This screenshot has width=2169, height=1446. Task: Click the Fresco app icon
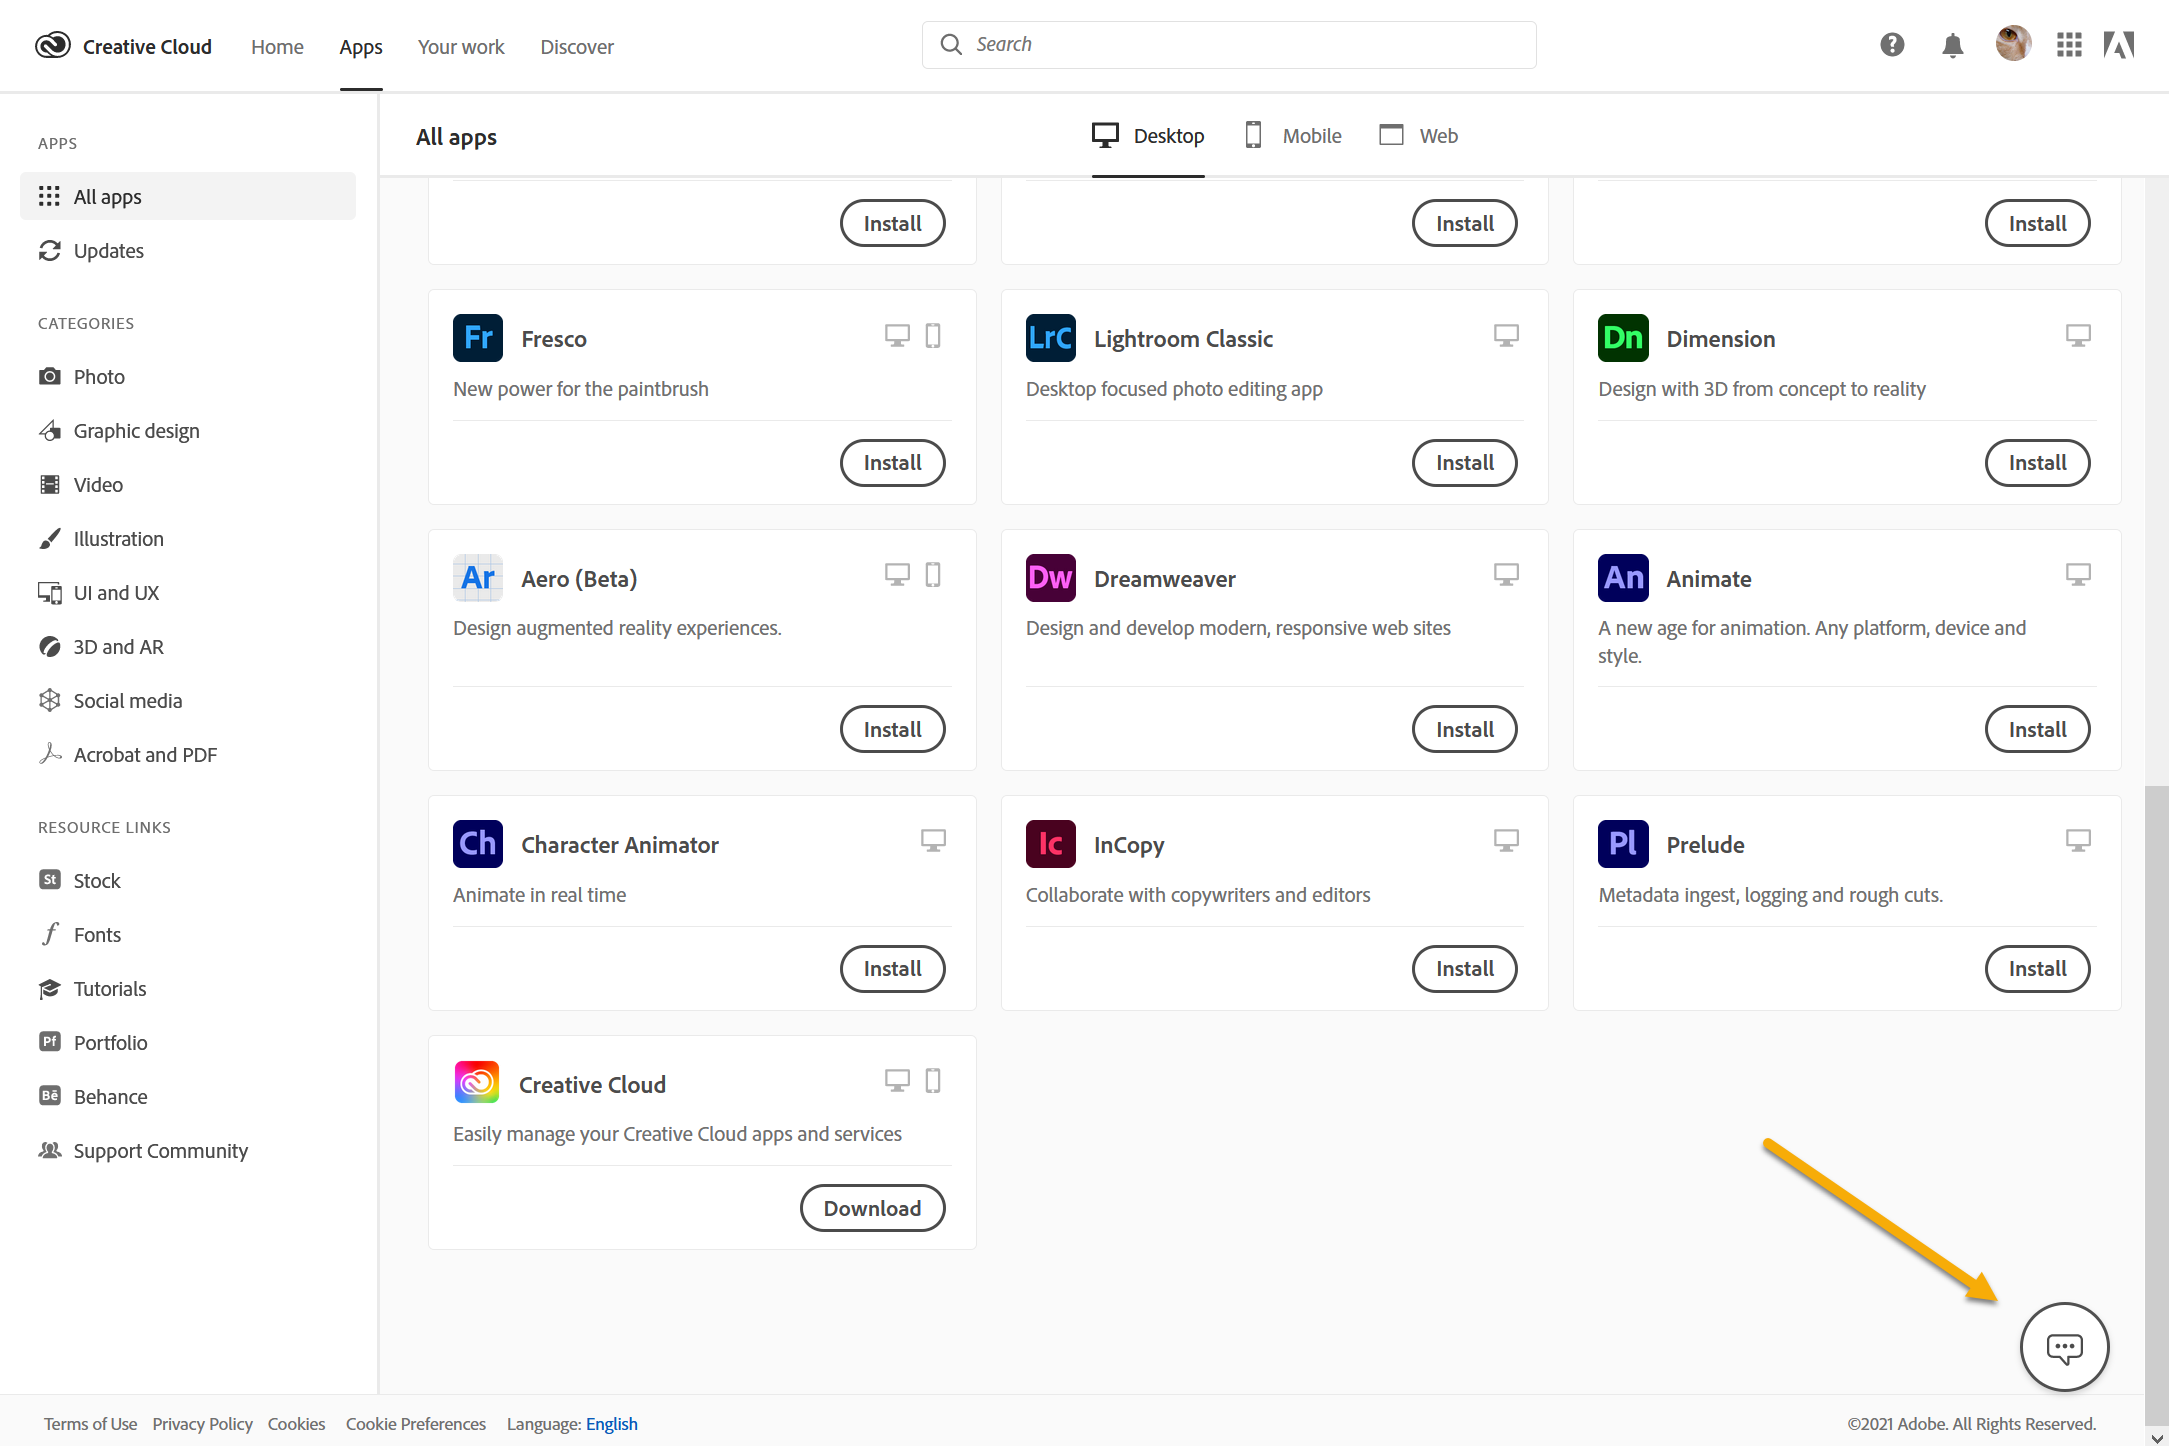[477, 338]
